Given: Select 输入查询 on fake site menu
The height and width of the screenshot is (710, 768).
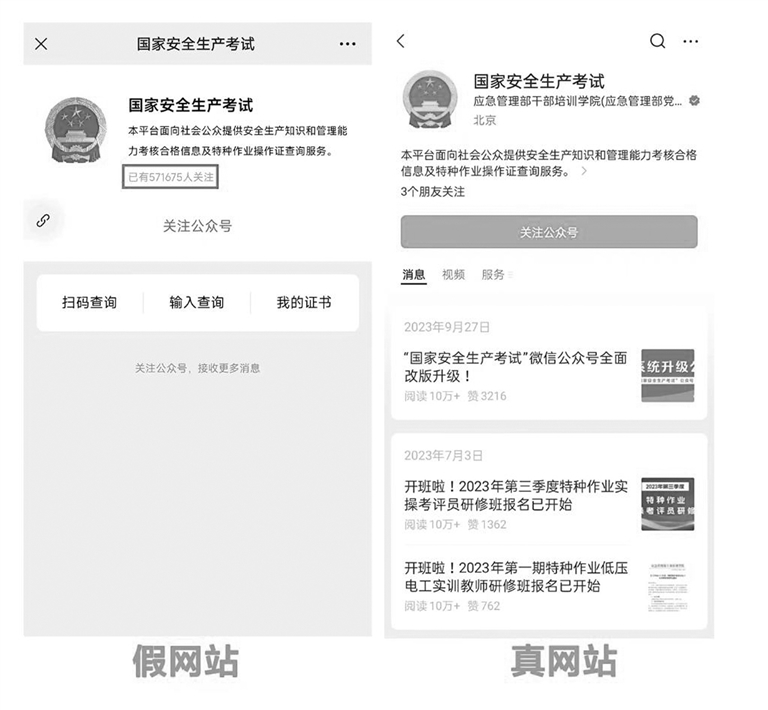Looking at the screenshot, I should pyautogui.click(x=196, y=303).
